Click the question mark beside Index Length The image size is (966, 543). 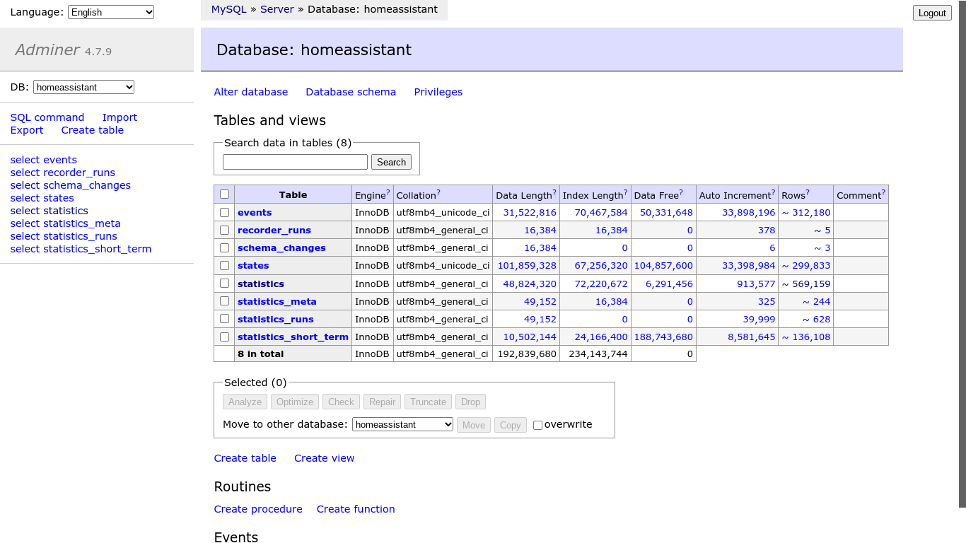(626, 192)
